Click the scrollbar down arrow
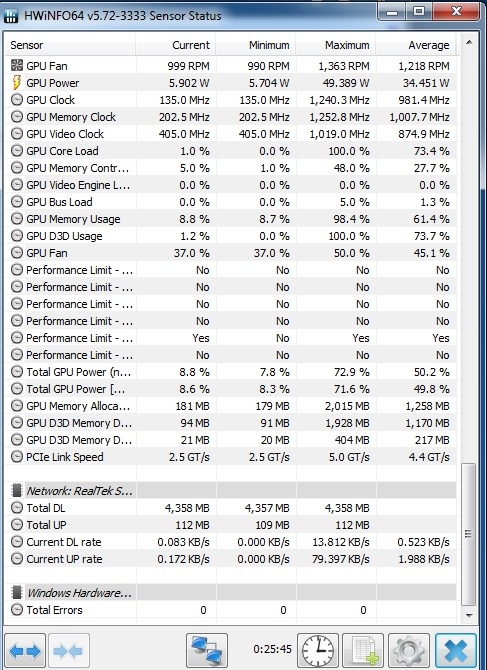 (x=469, y=615)
